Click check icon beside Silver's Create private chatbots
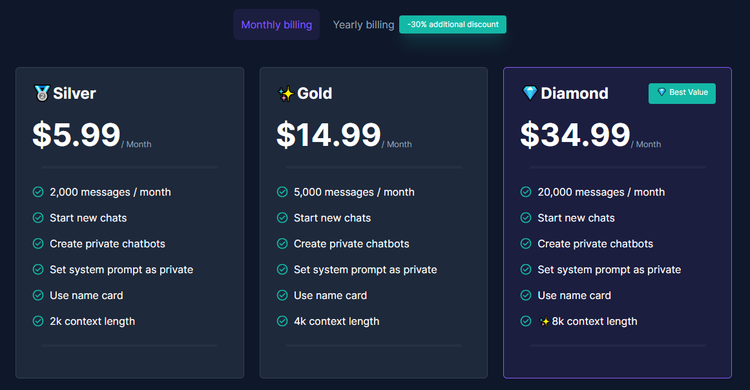Viewport: 750px width, 390px height. [x=38, y=244]
